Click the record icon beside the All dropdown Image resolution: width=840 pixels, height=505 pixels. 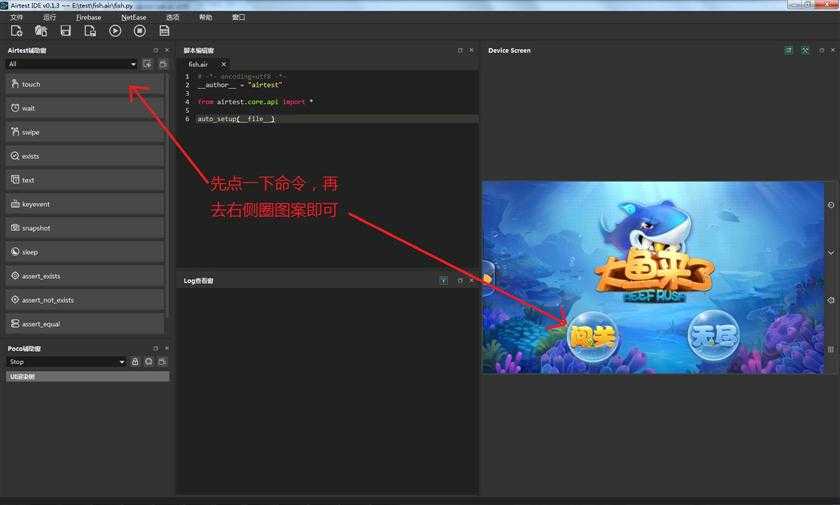(147, 64)
